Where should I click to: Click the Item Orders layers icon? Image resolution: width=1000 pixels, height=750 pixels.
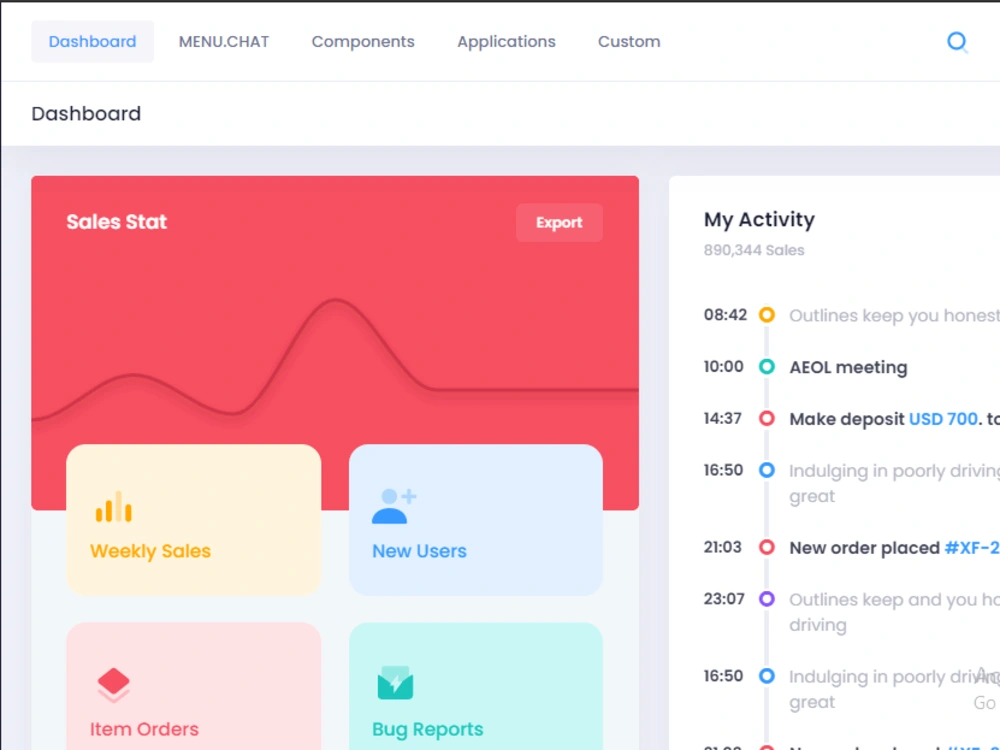pos(114,685)
